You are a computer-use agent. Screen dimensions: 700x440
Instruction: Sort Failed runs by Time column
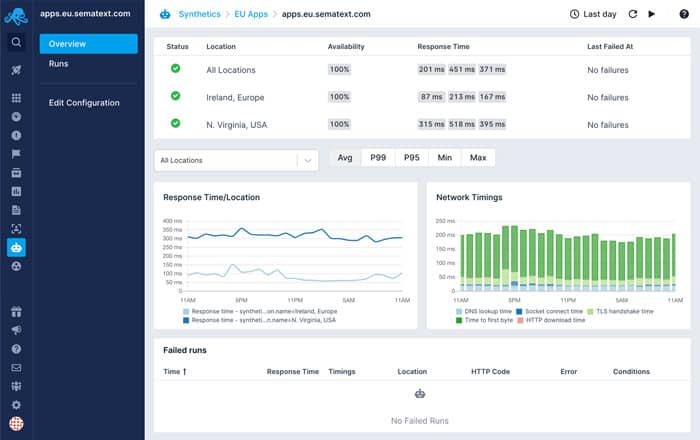coord(175,371)
